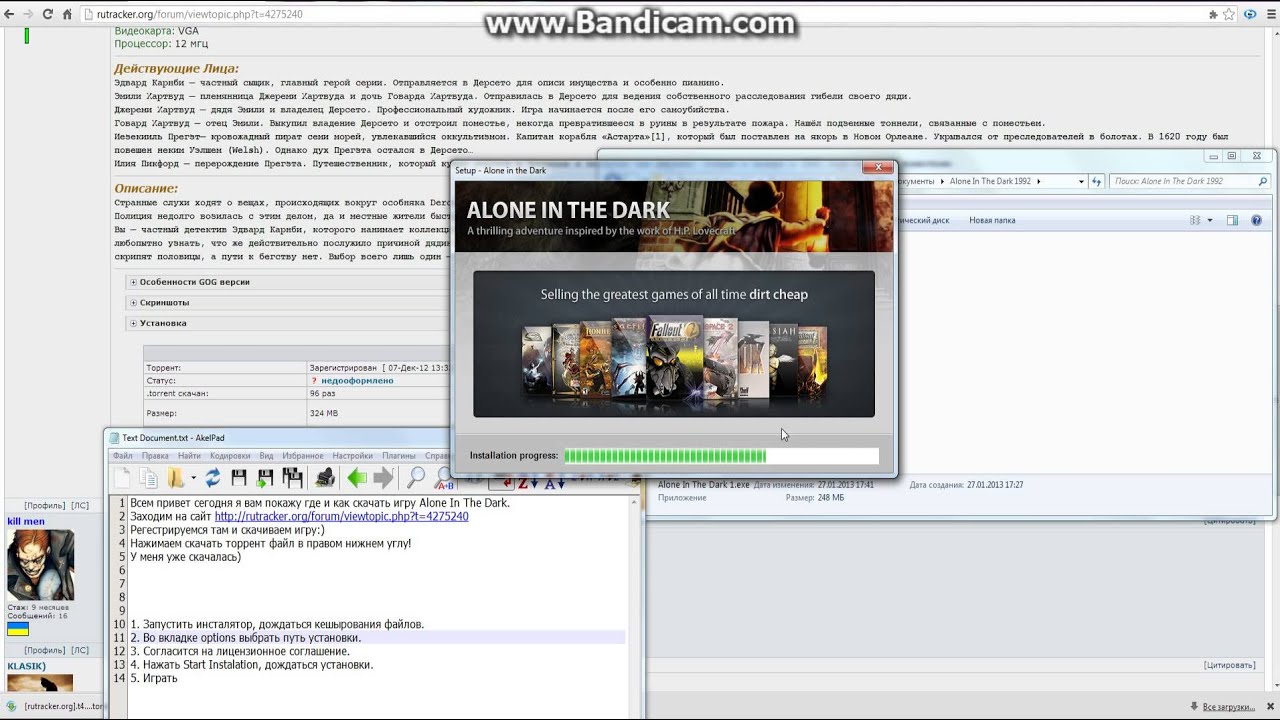Click the rutracker link in AkelPad text
The image size is (1280, 720).
tap(341, 516)
